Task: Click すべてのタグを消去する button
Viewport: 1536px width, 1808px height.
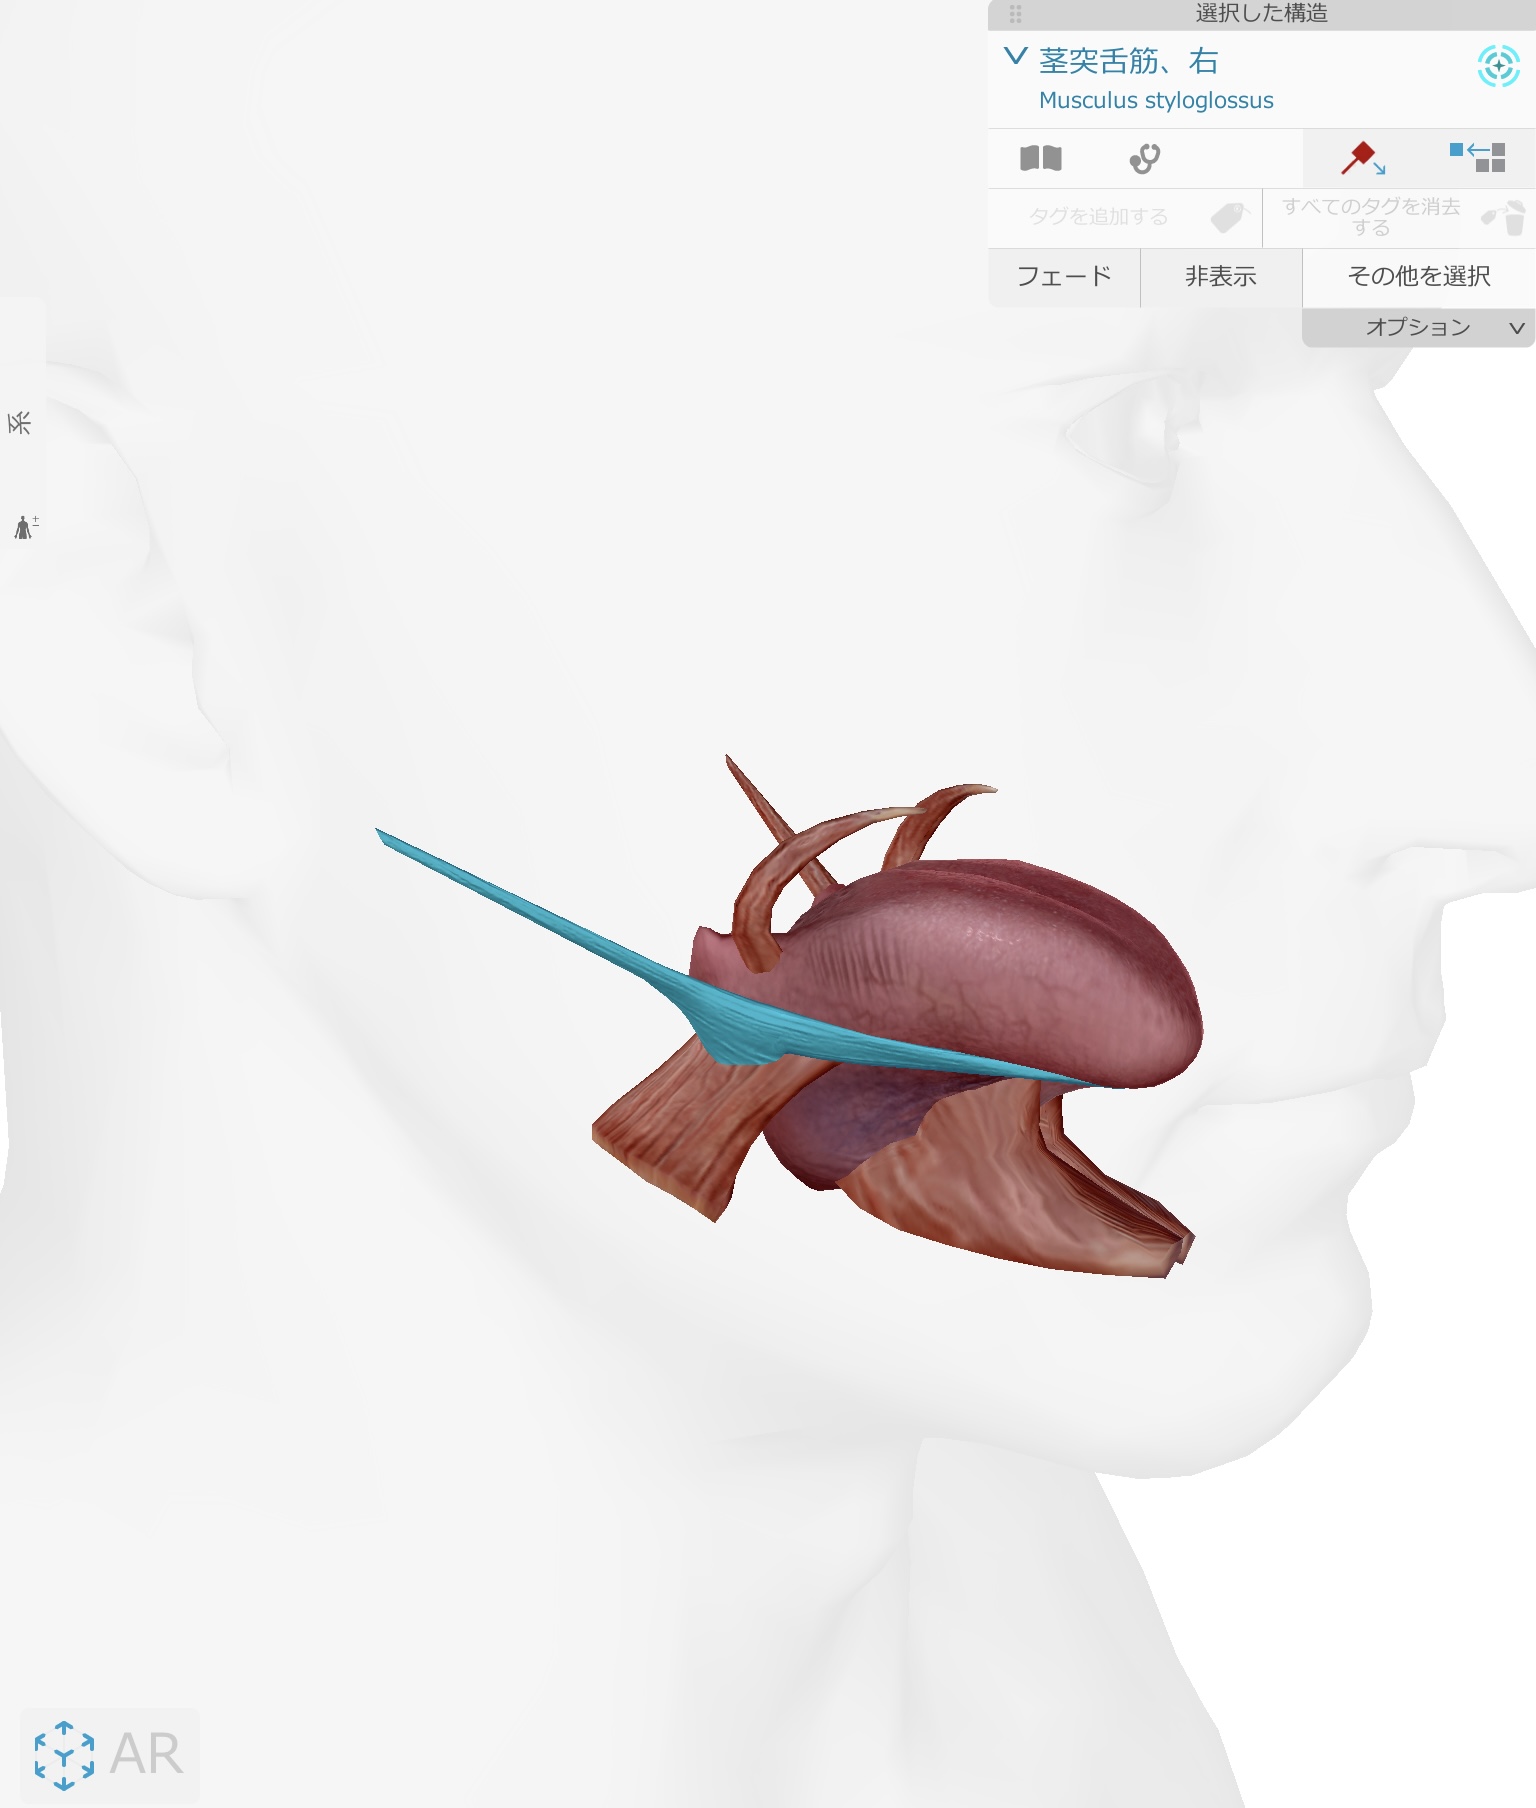Action: (1399, 217)
